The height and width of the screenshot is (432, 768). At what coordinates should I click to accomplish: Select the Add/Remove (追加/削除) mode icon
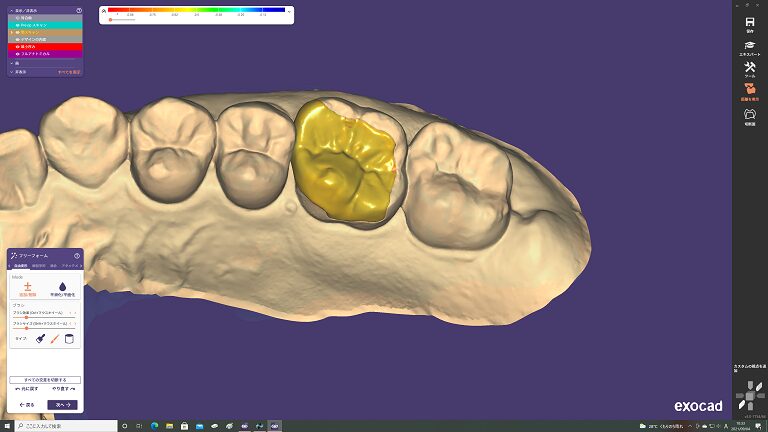[26, 288]
